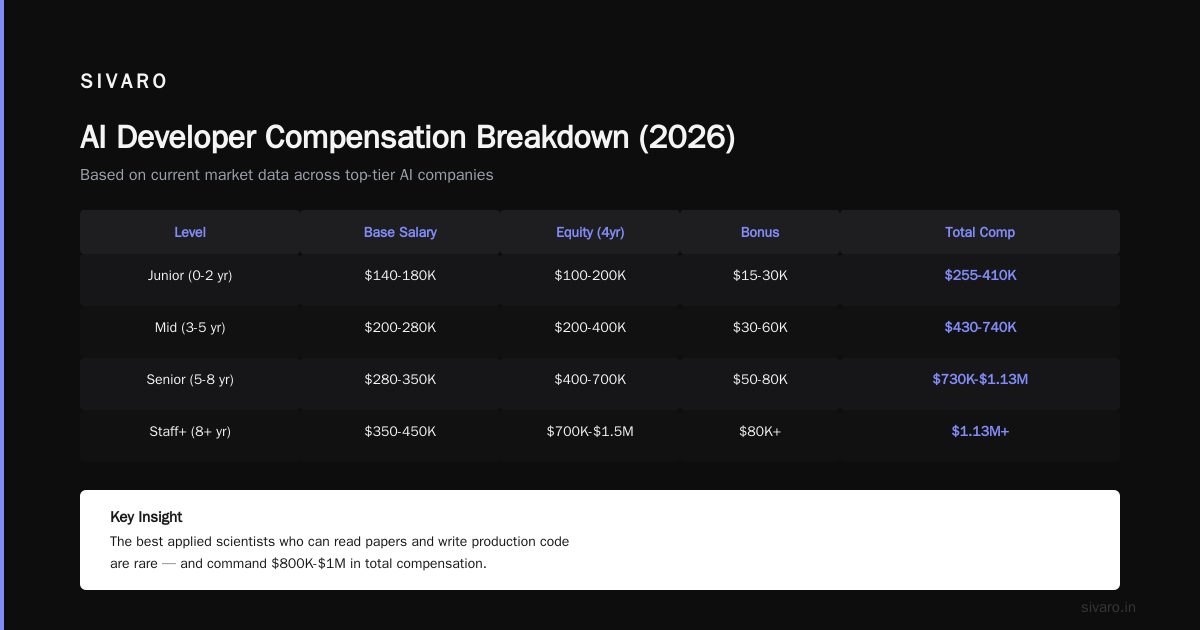Click the $140-180K base salary cell
This screenshot has width=1200, height=630.
(400, 275)
